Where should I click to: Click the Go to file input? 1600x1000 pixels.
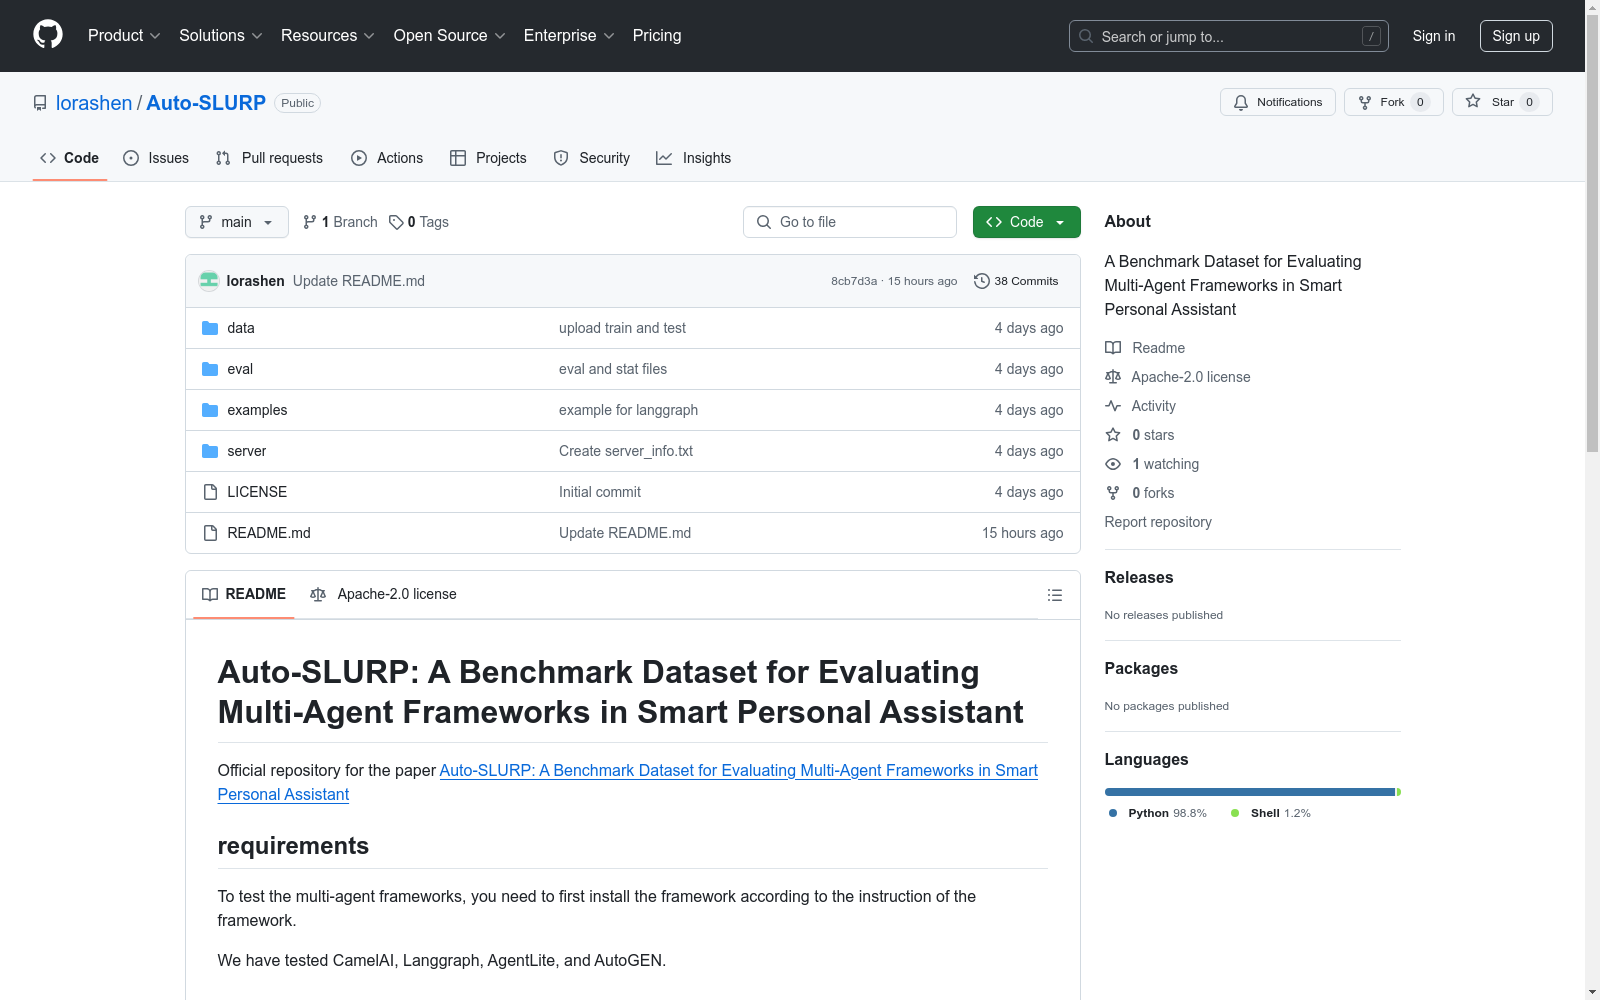850,222
